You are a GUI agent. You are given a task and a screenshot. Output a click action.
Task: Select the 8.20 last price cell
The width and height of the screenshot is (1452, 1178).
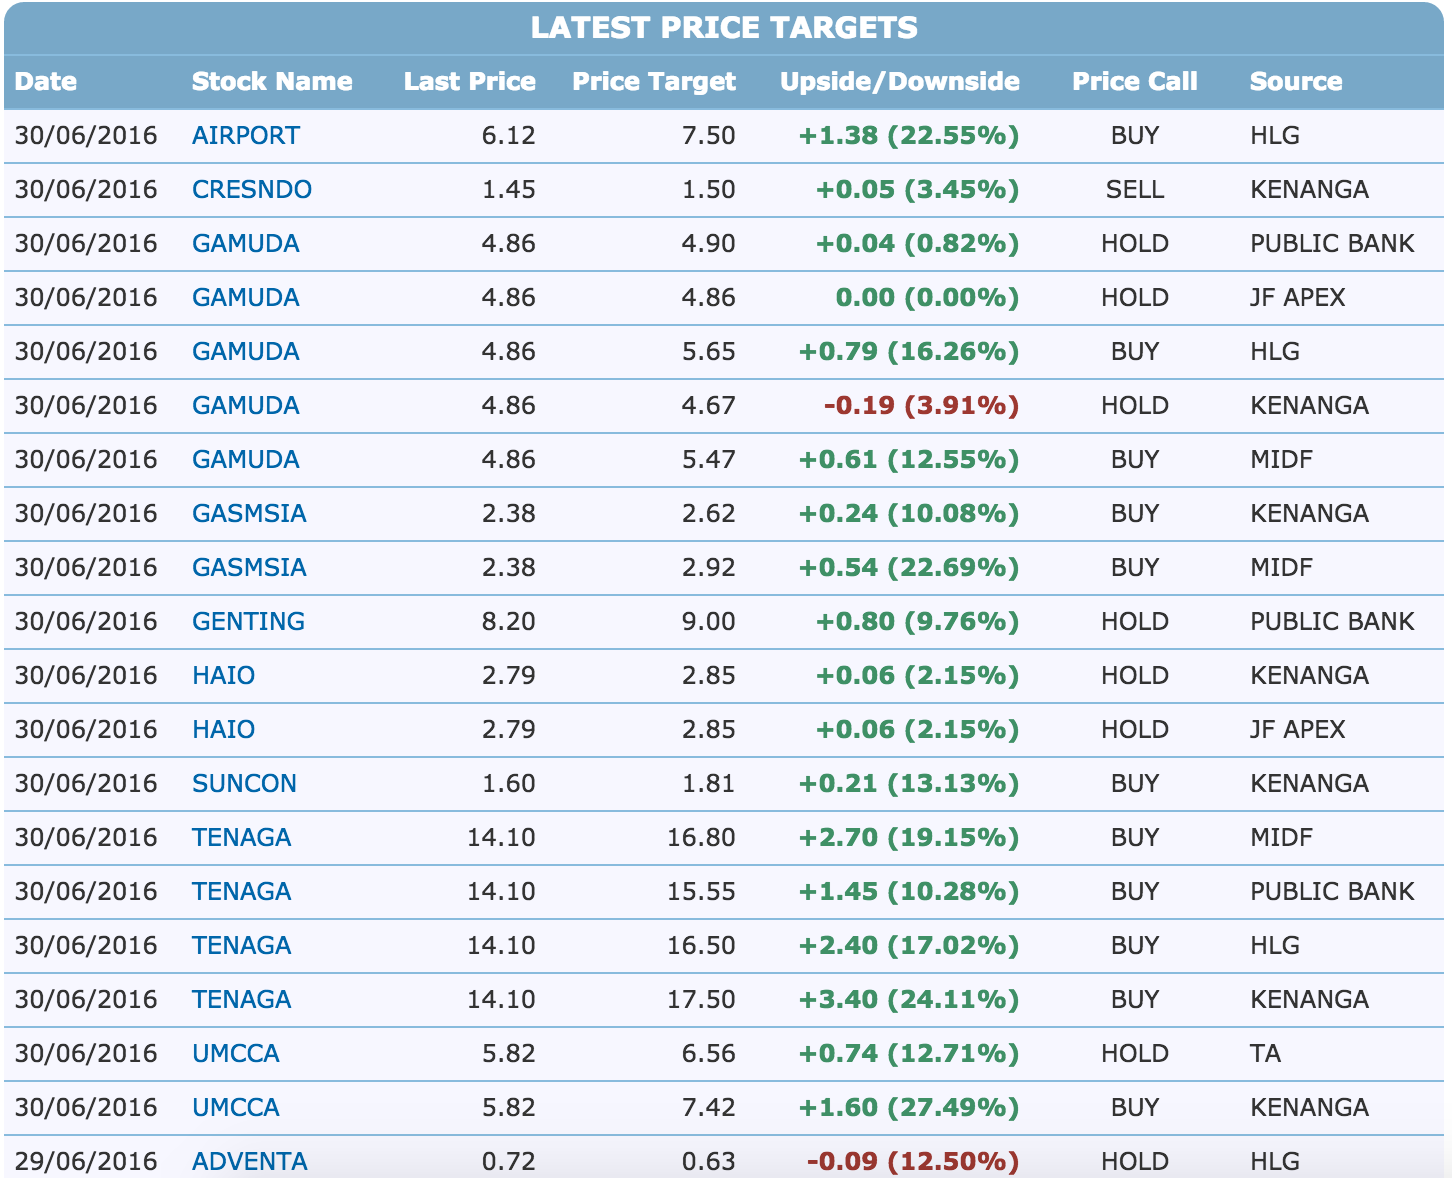coord(508,622)
